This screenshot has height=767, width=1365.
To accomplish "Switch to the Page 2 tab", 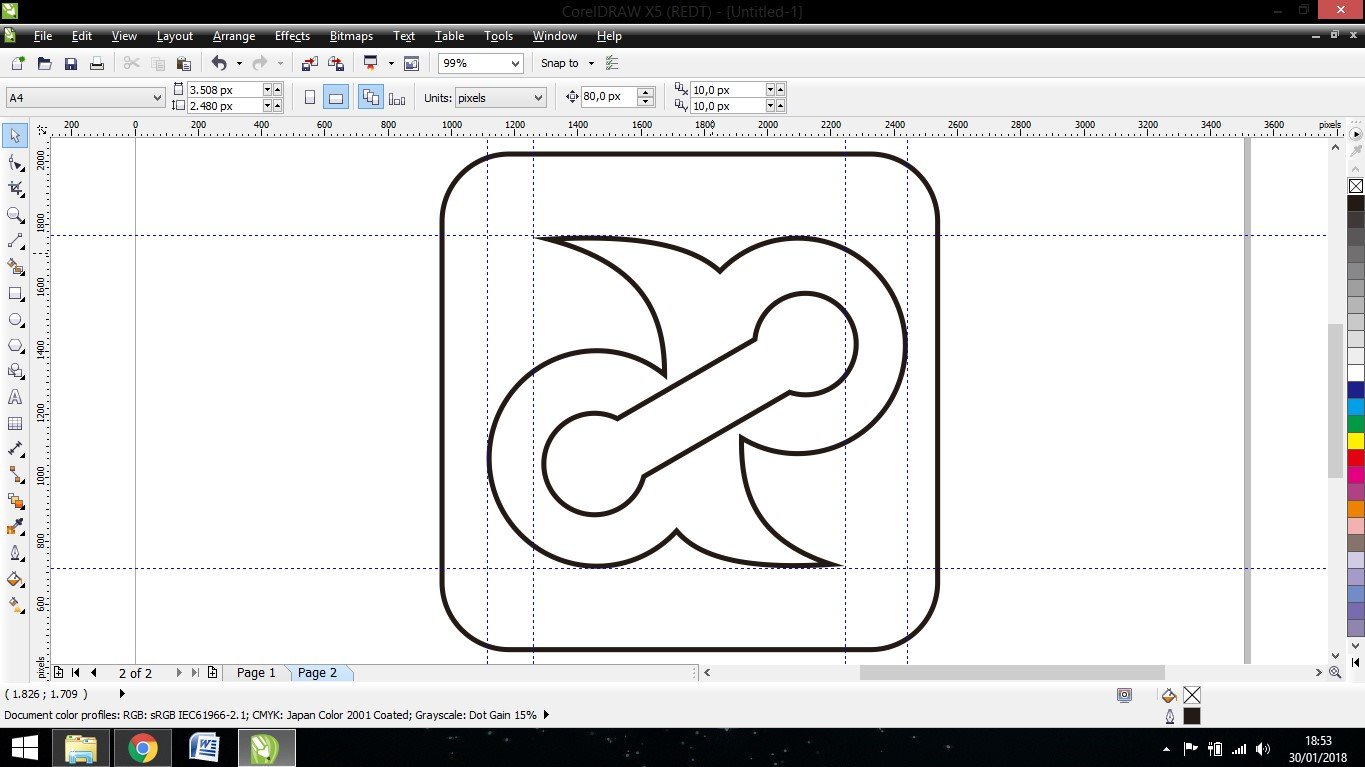I will [318, 673].
